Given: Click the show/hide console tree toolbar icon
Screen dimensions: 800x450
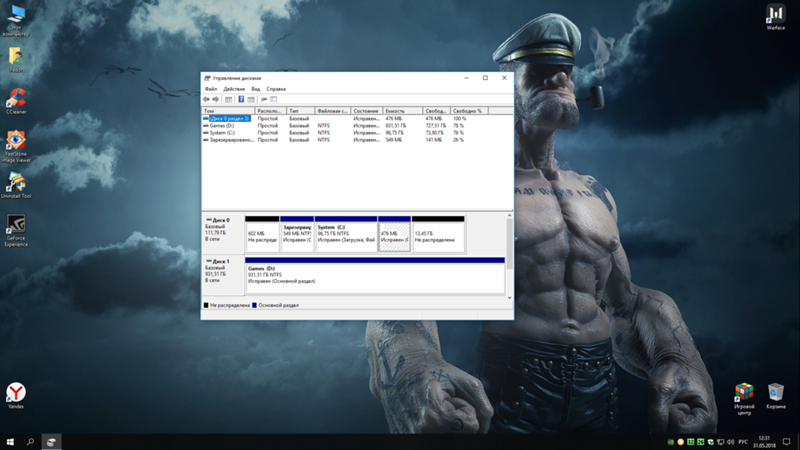Looking at the screenshot, I should click(229, 99).
